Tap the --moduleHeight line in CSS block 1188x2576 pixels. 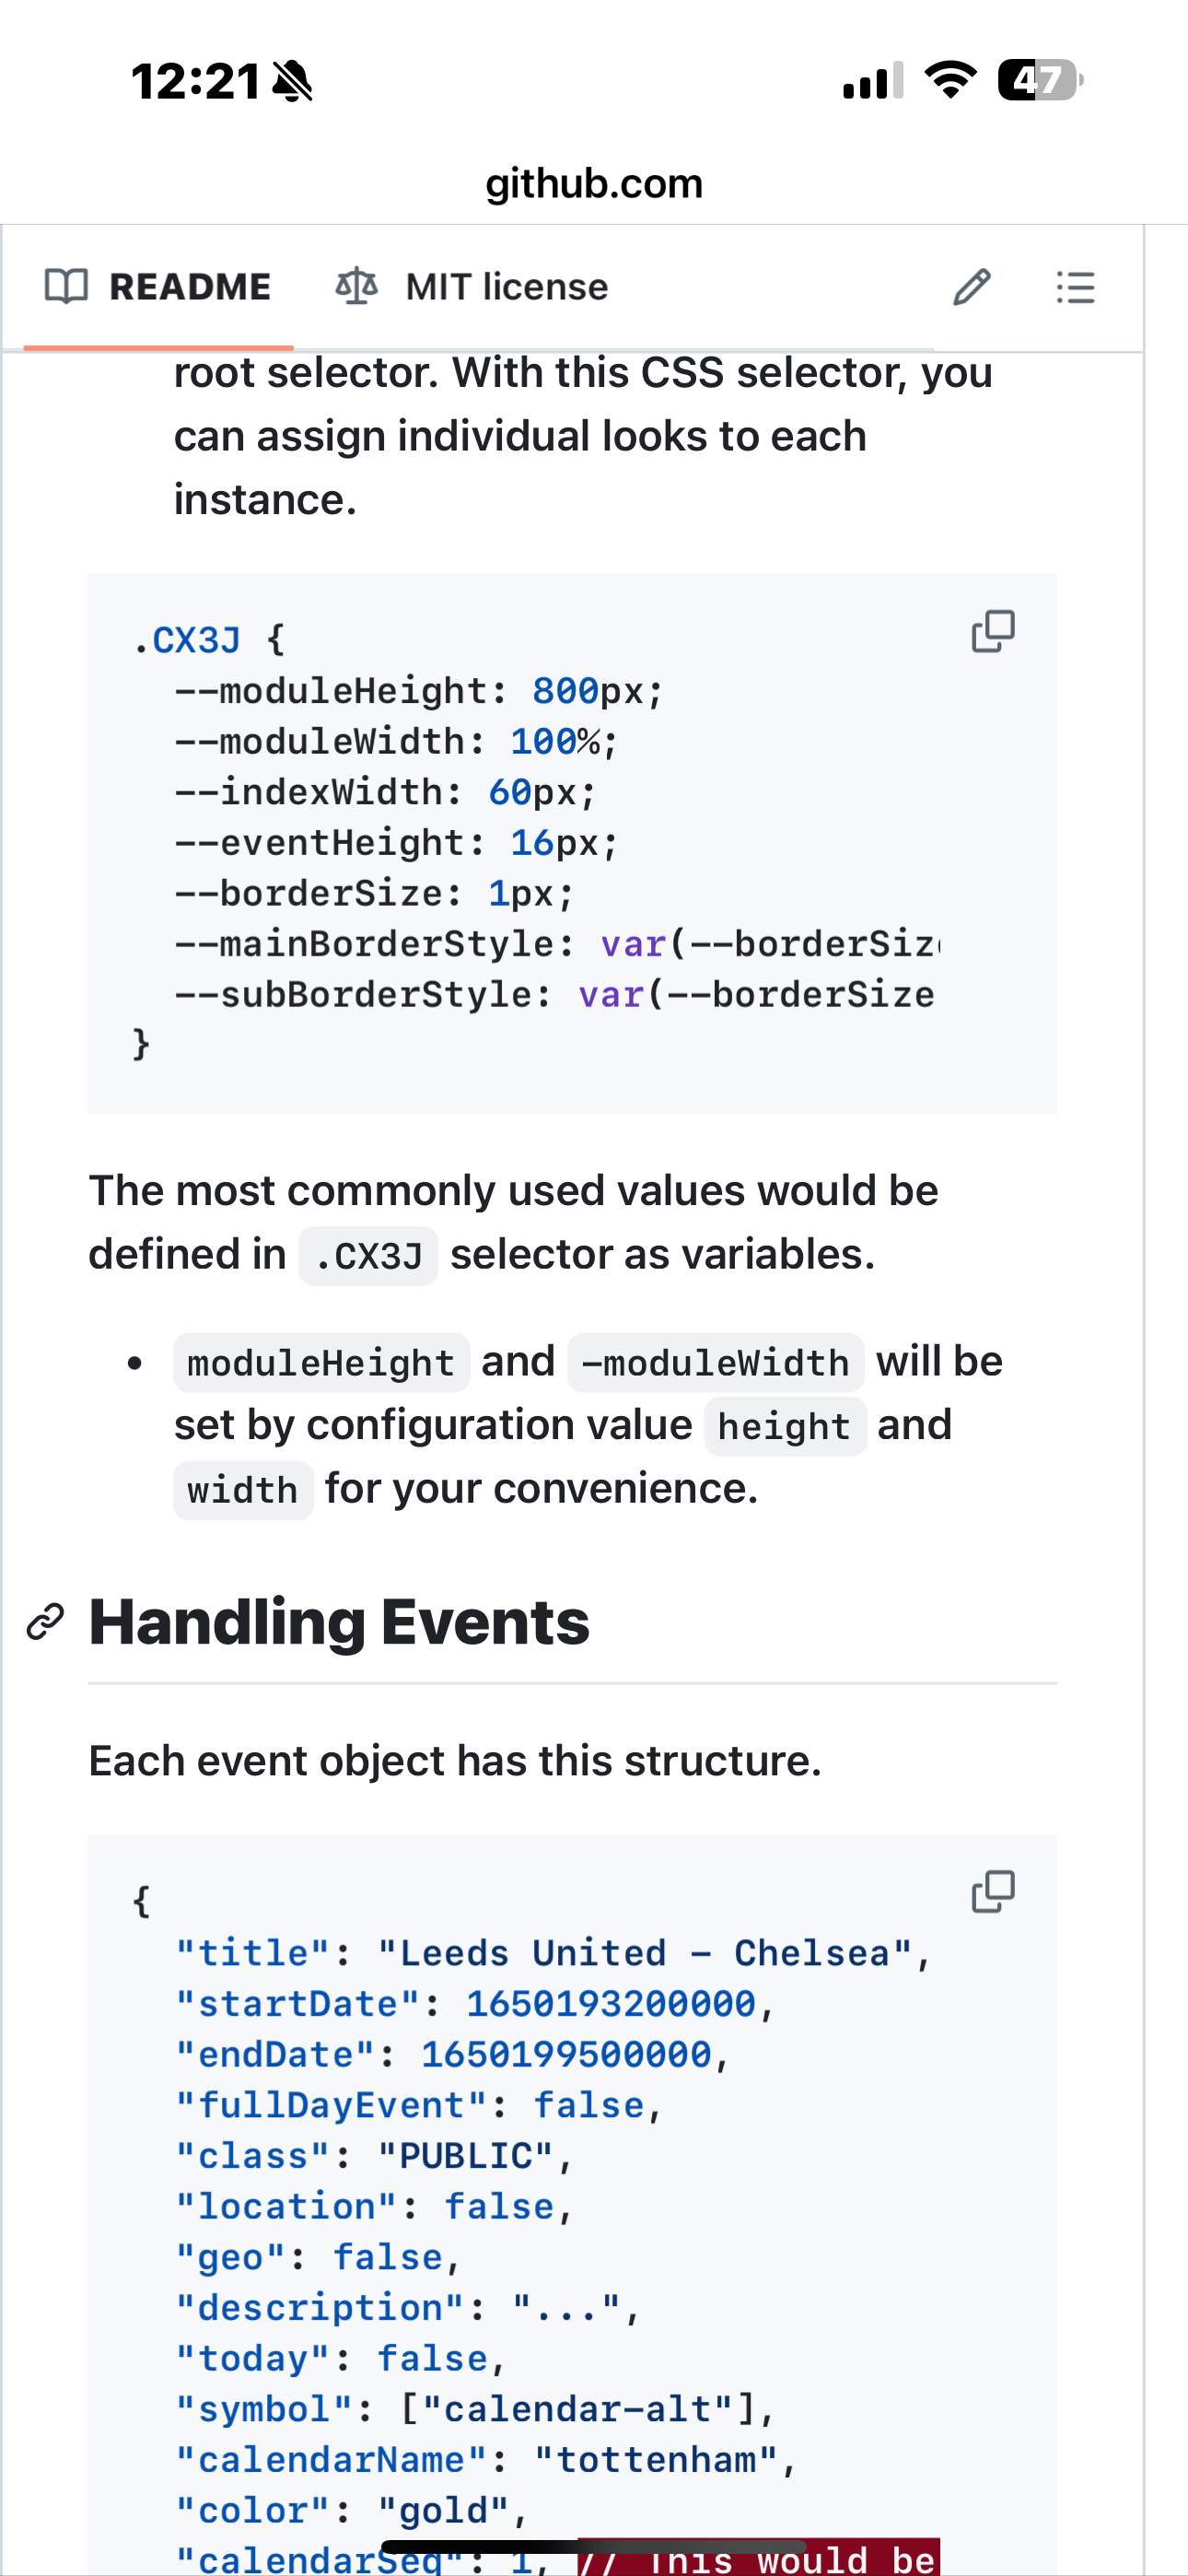point(418,691)
